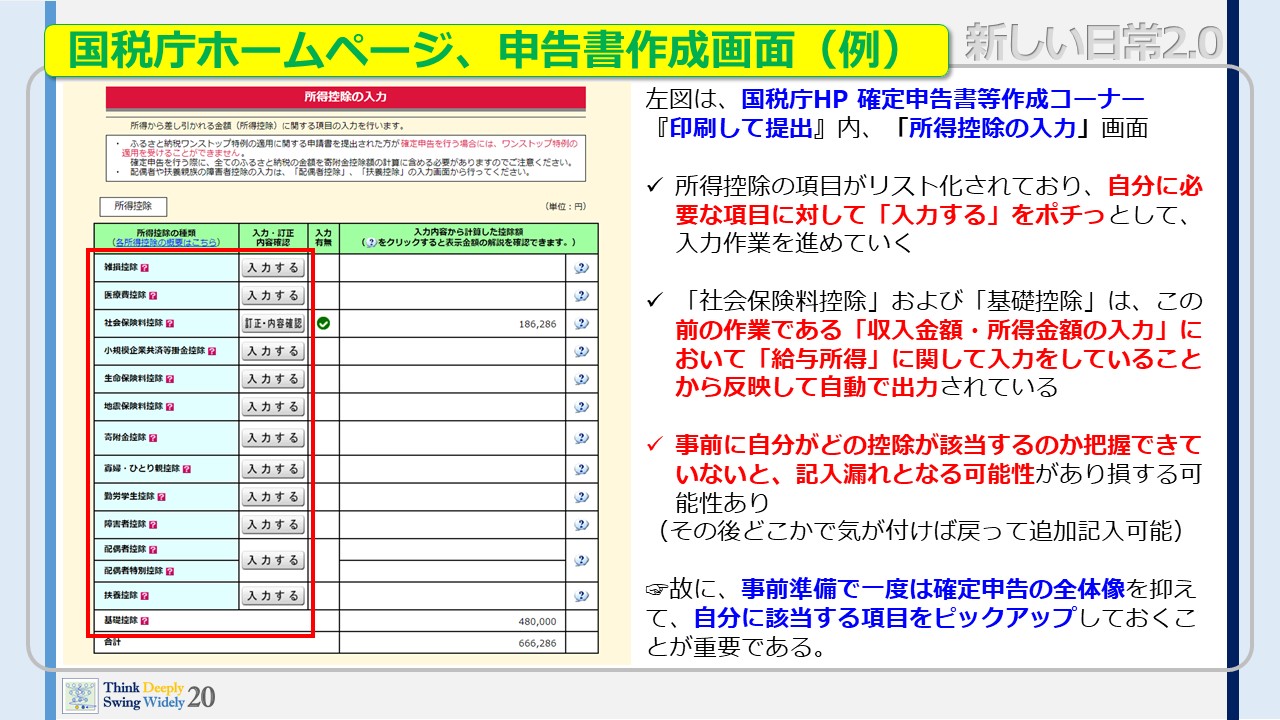Open help icon next to 社会保険料控除
Viewport: 1280px width, 720px height.
pyautogui.click(x=169, y=324)
